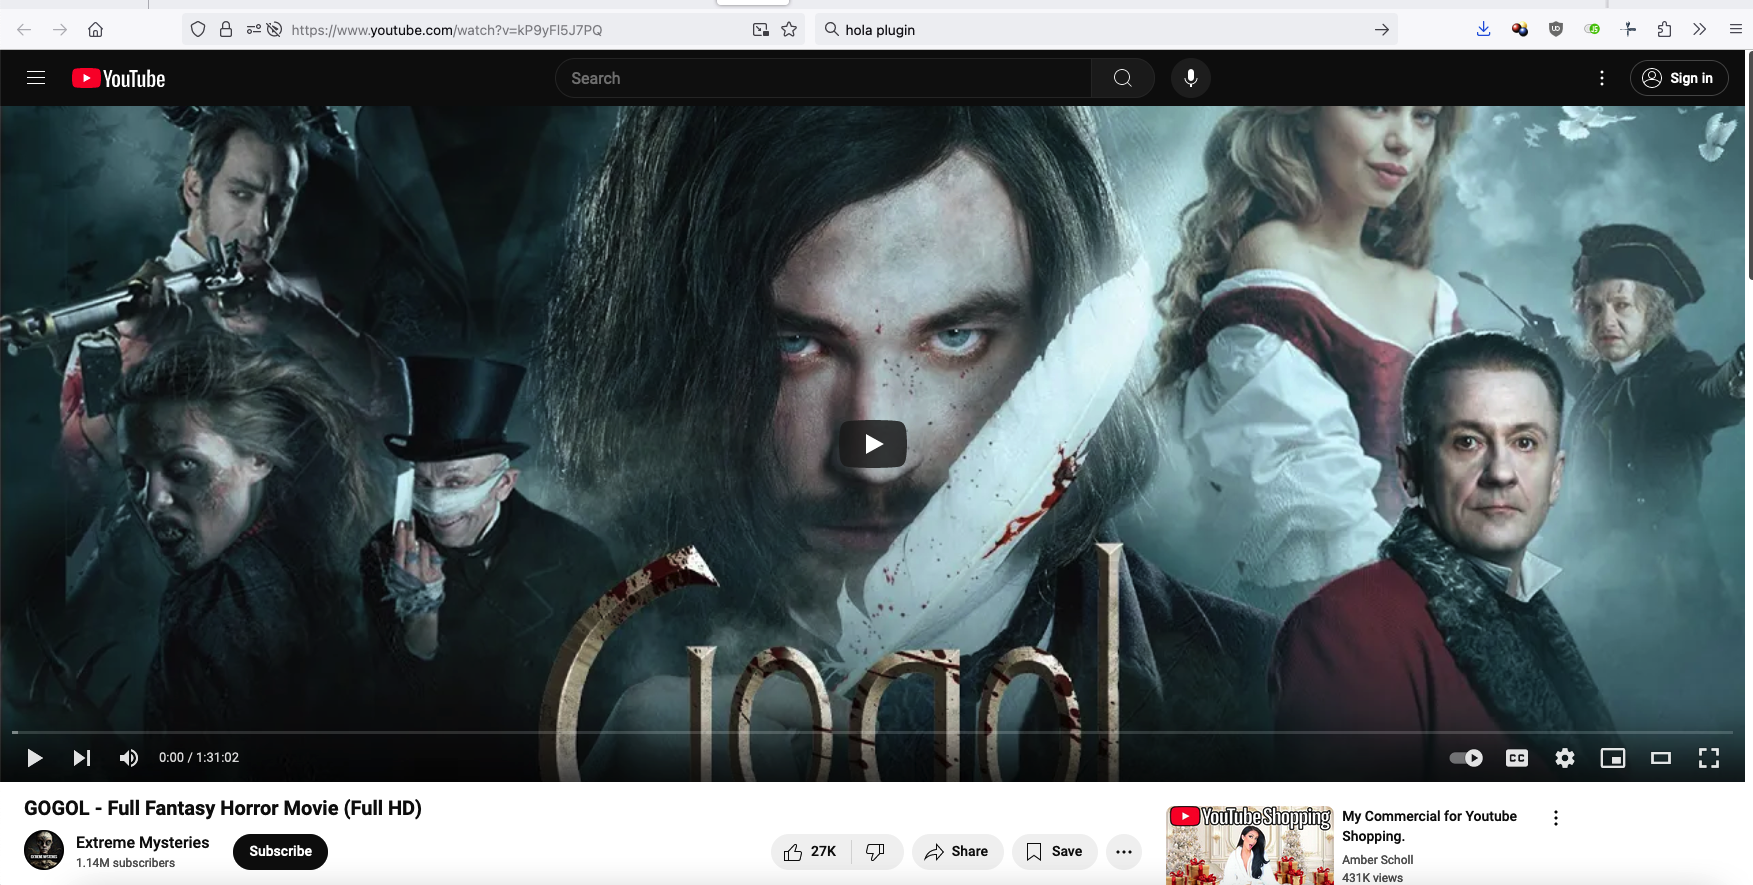Open the YouTube guide hamburger menu
Viewport: 1753px width, 885px height.
point(36,78)
